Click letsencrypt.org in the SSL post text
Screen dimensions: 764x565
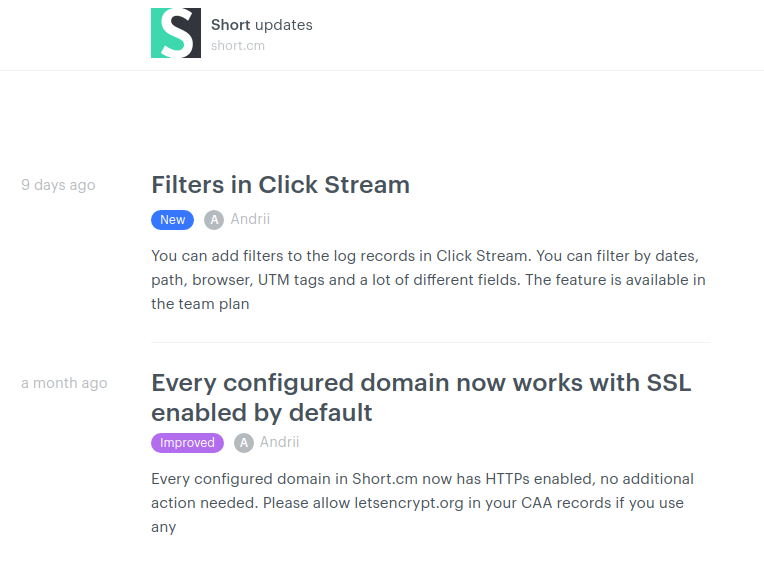[x=409, y=503]
